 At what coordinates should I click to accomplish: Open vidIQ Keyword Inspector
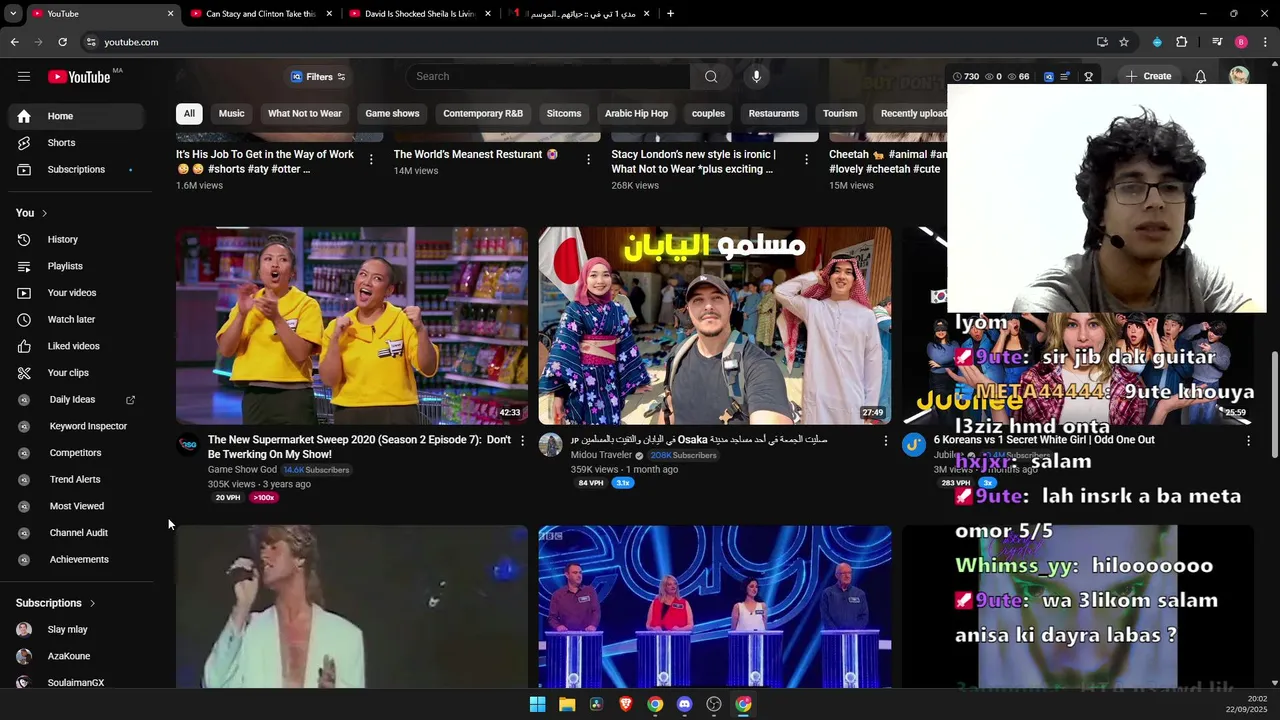88,426
